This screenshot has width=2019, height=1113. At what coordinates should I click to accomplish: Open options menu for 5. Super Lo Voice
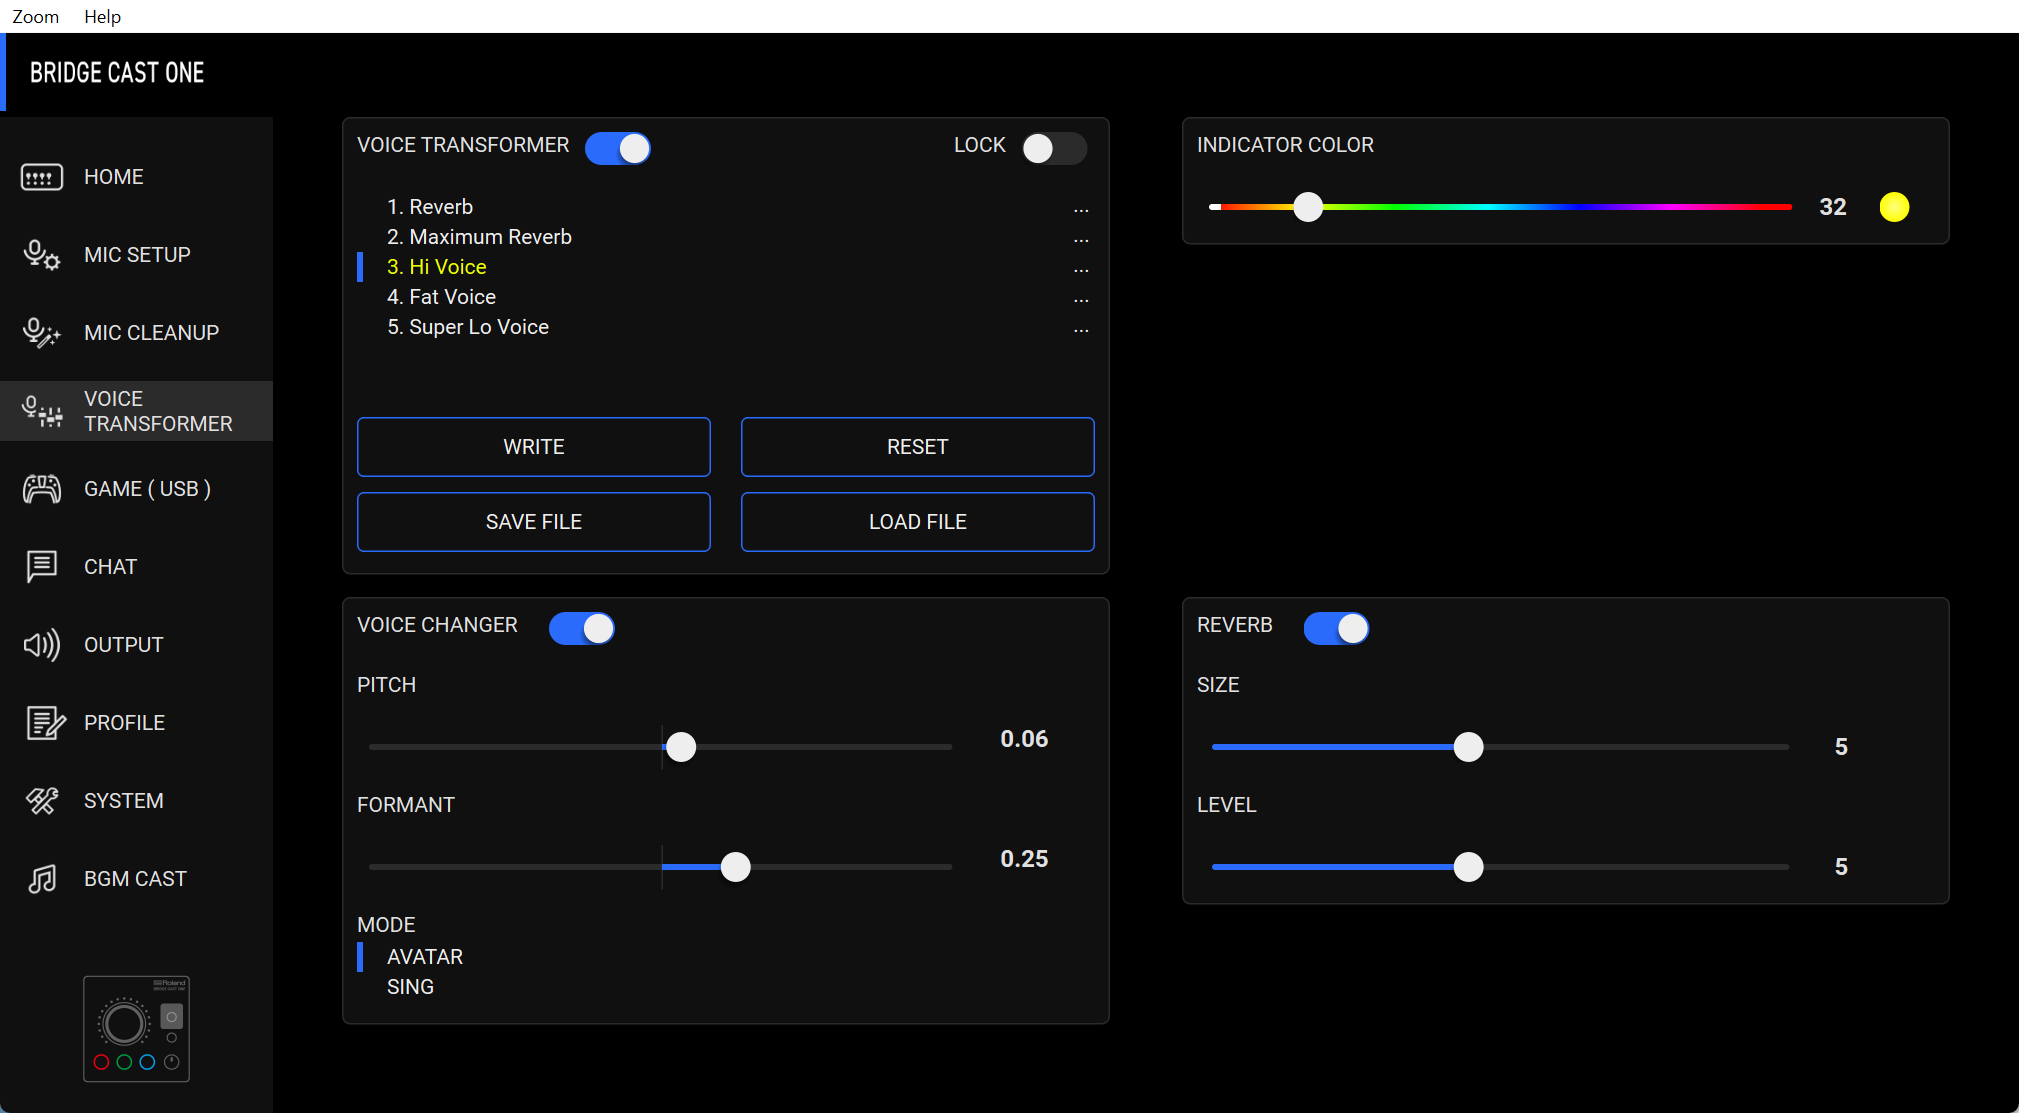[1081, 330]
